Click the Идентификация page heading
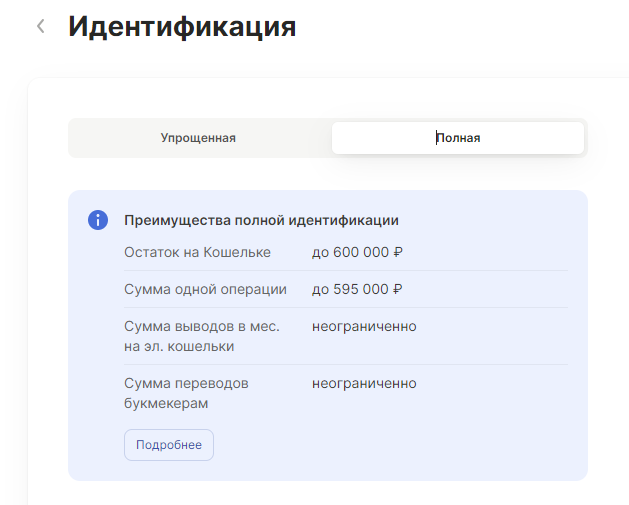Screen dimensions: 629x505 182,27
